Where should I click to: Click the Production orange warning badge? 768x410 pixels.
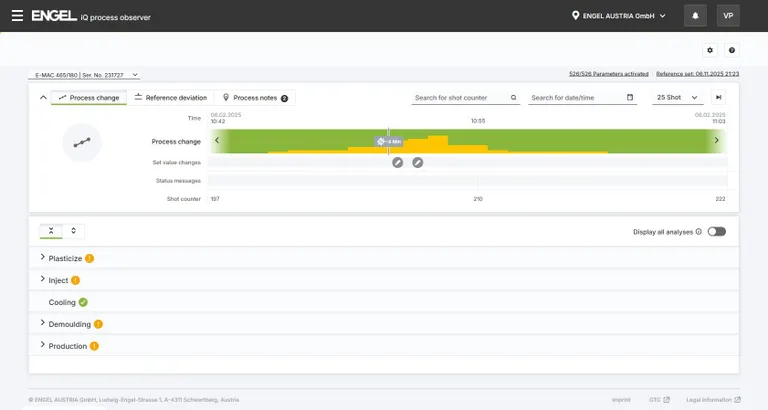click(x=95, y=346)
